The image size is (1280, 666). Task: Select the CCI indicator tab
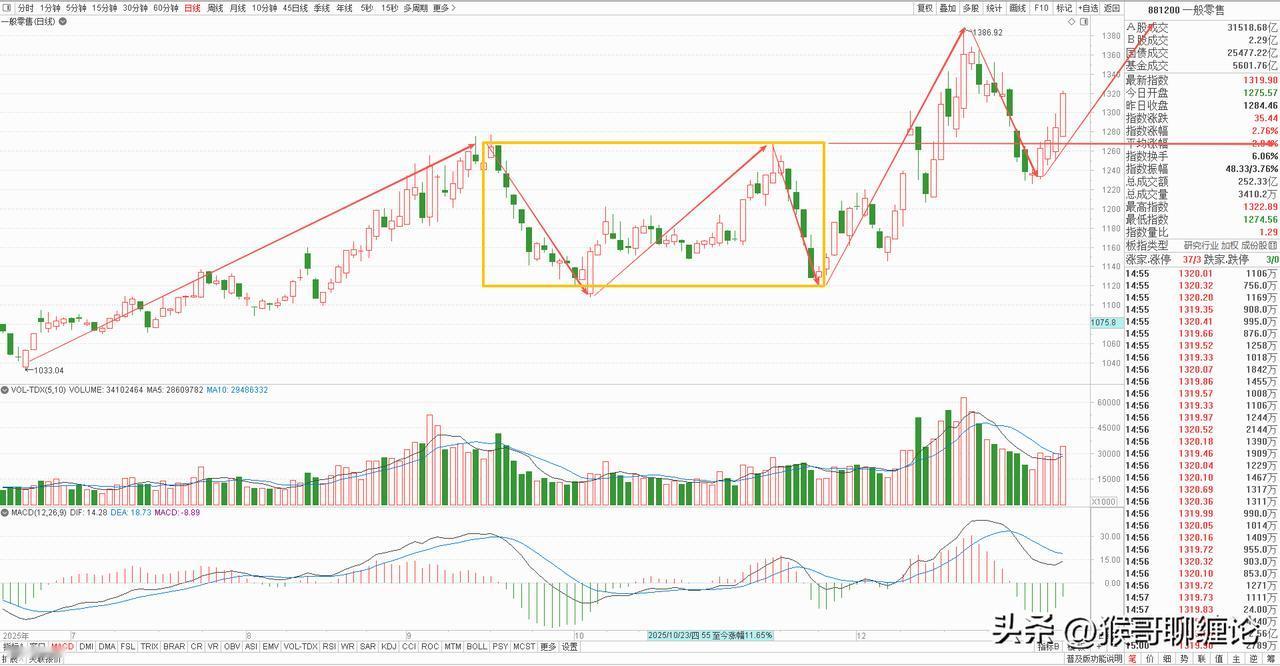coord(409,647)
